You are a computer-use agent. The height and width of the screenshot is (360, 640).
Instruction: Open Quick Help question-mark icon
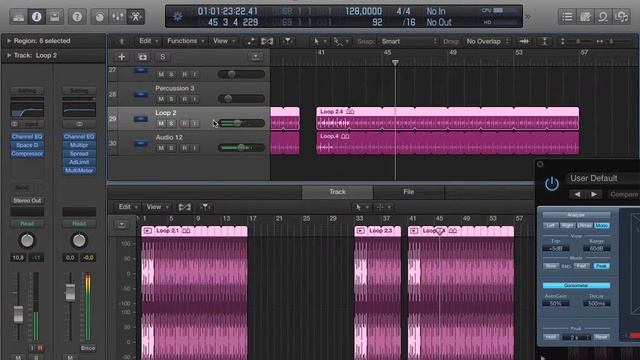[x=77, y=17]
